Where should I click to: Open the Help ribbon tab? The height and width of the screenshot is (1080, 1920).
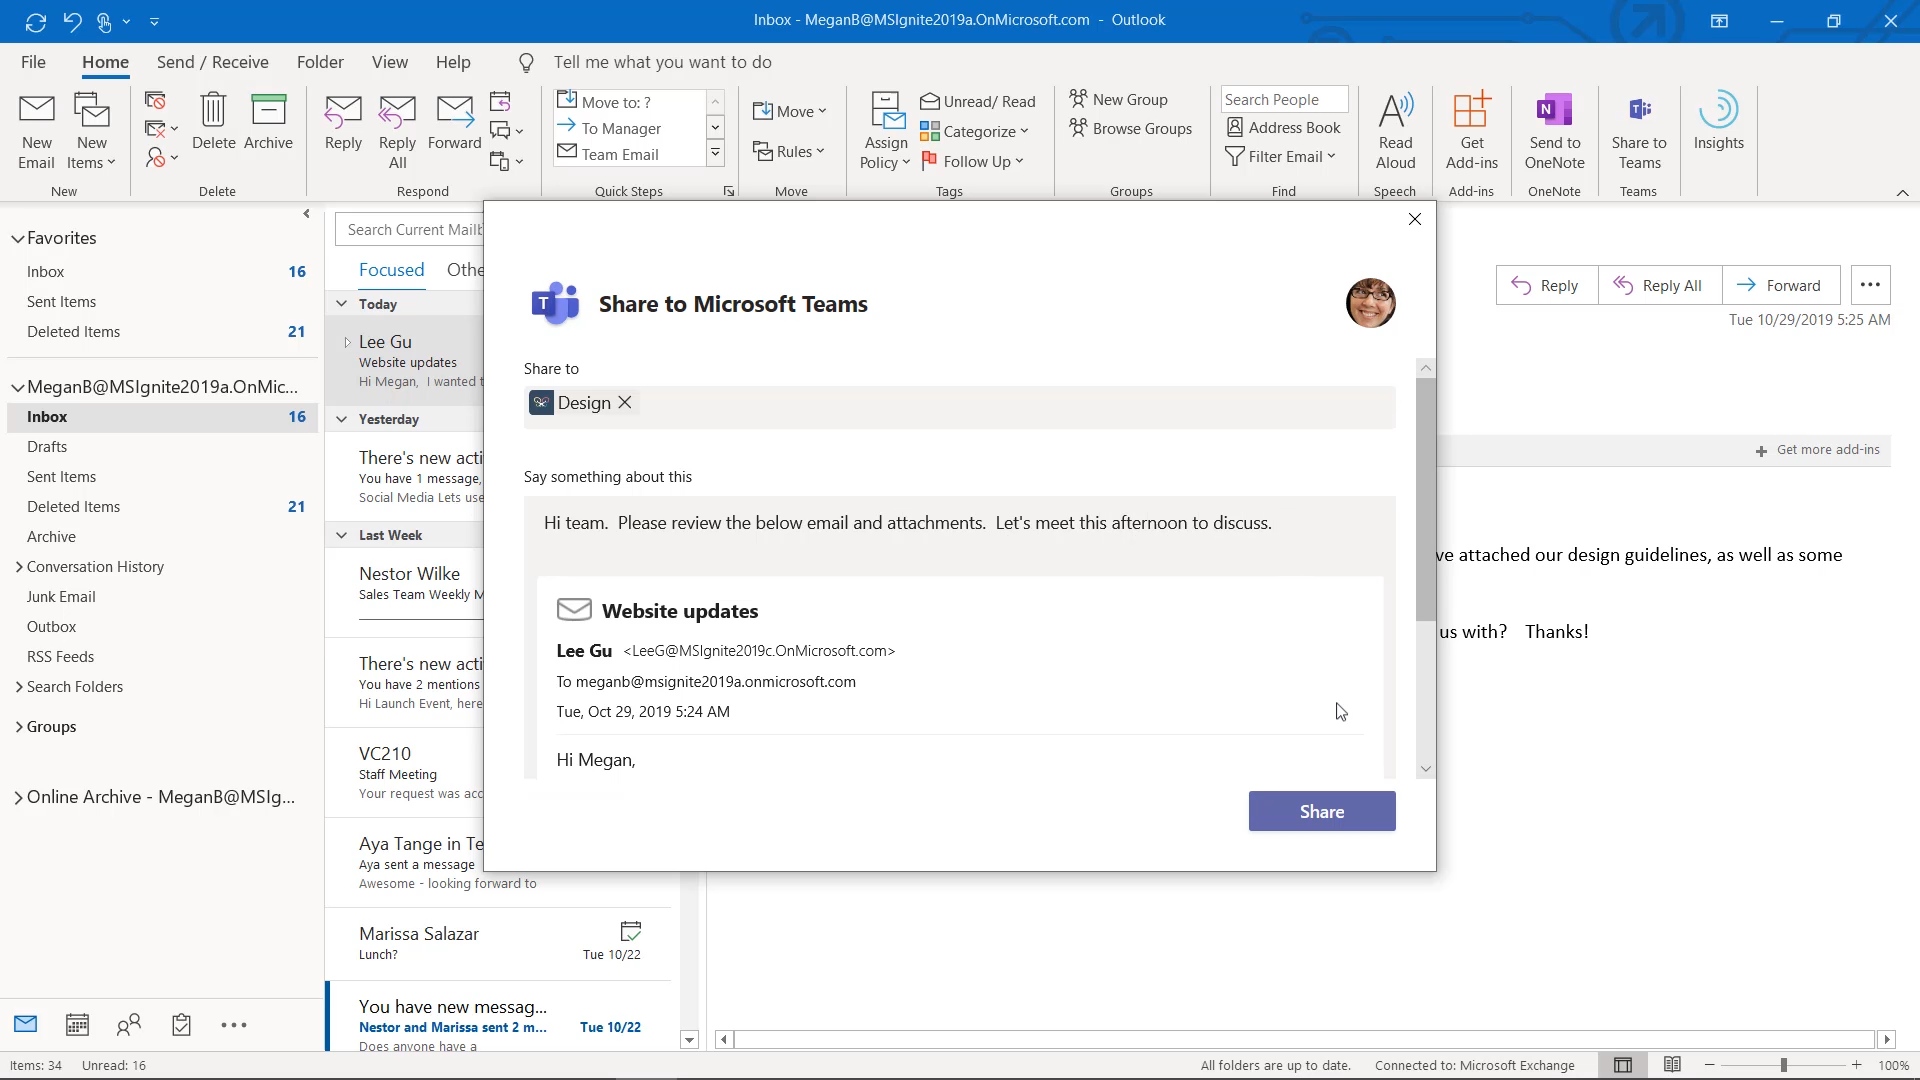pos(453,62)
